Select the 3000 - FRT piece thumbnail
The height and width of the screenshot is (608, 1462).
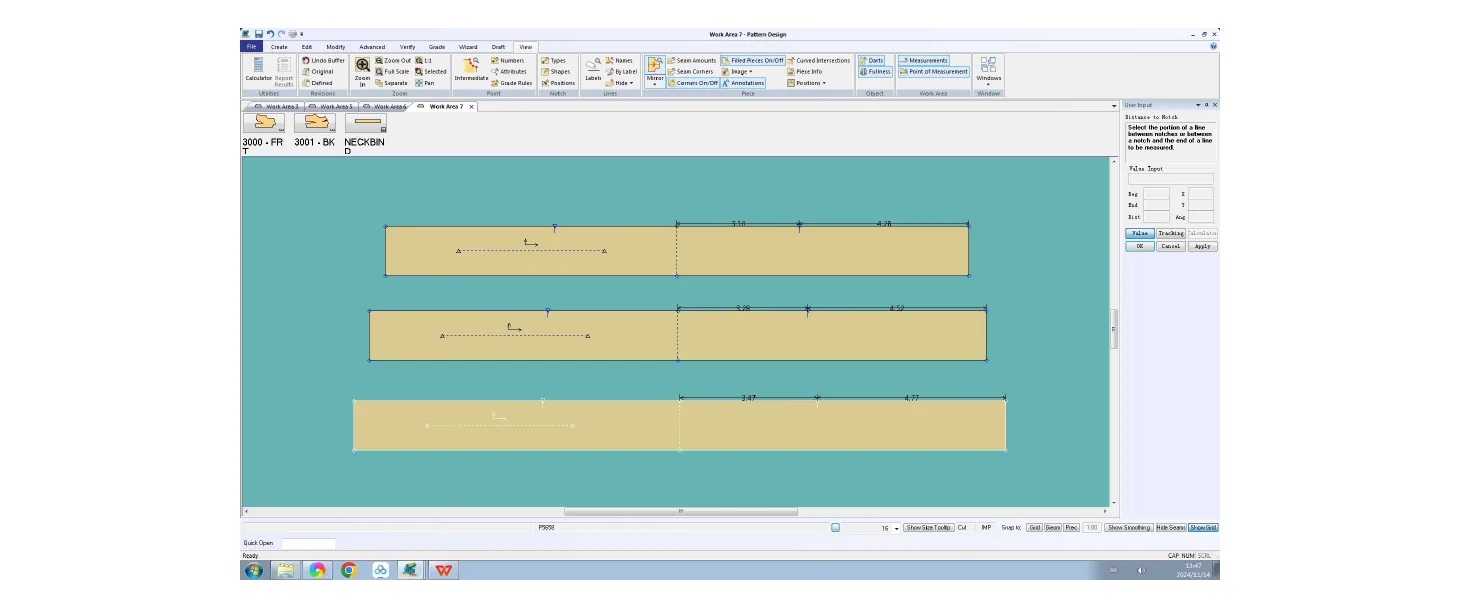coord(264,123)
